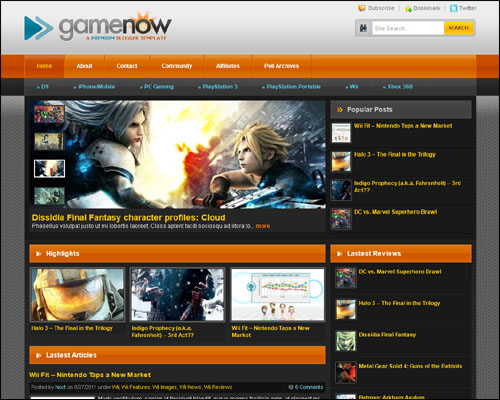
Task: Click the Halo 3 helmet image in Highlights
Action: pyautogui.click(x=77, y=295)
